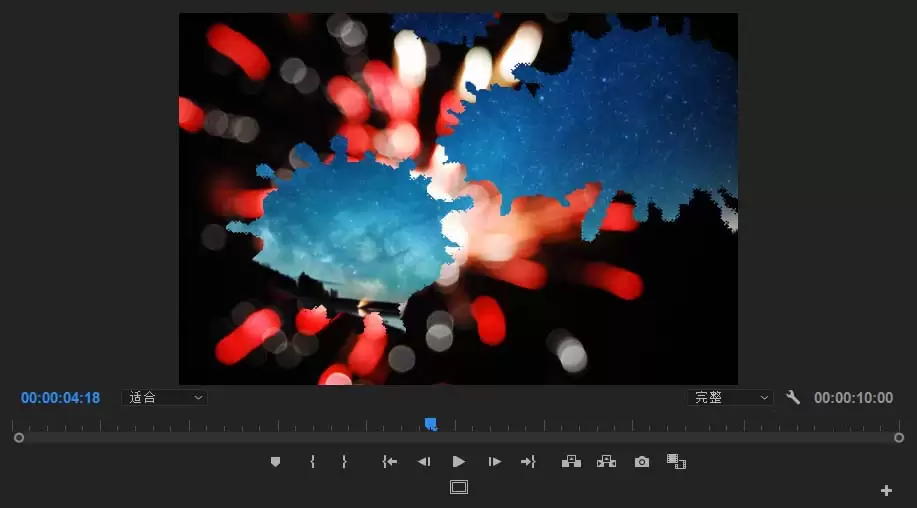The height and width of the screenshot is (508, 917).
Task: Click the blue playhead on time ruler
Action: coord(430,424)
